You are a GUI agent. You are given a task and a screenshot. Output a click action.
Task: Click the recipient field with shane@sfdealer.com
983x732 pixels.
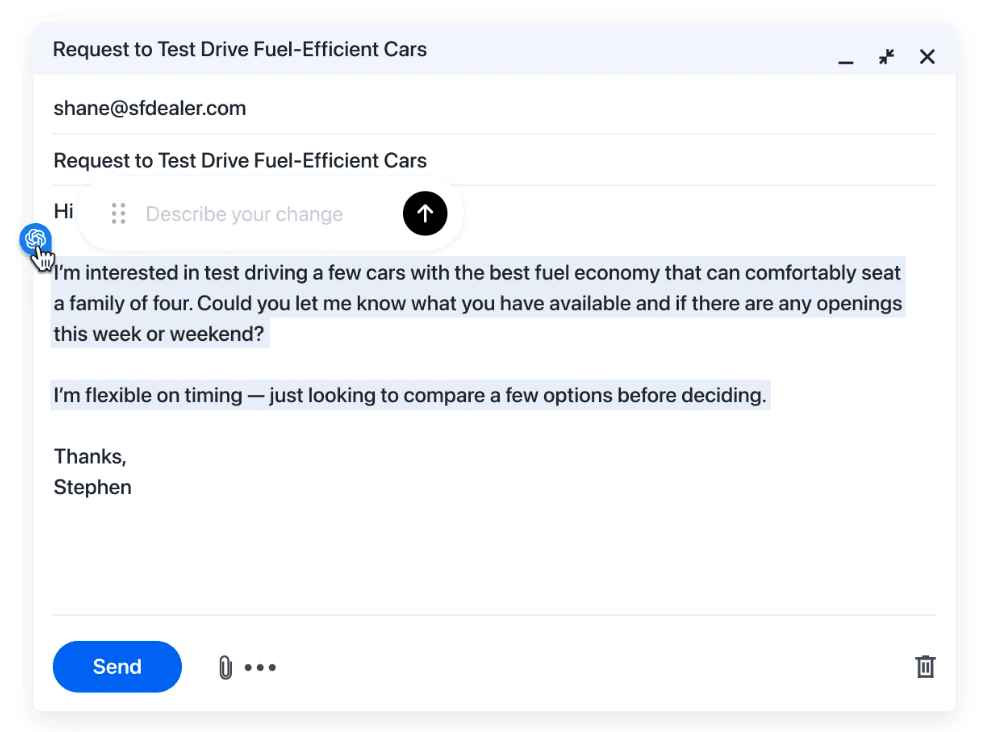pyautogui.click(x=150, y=108)
